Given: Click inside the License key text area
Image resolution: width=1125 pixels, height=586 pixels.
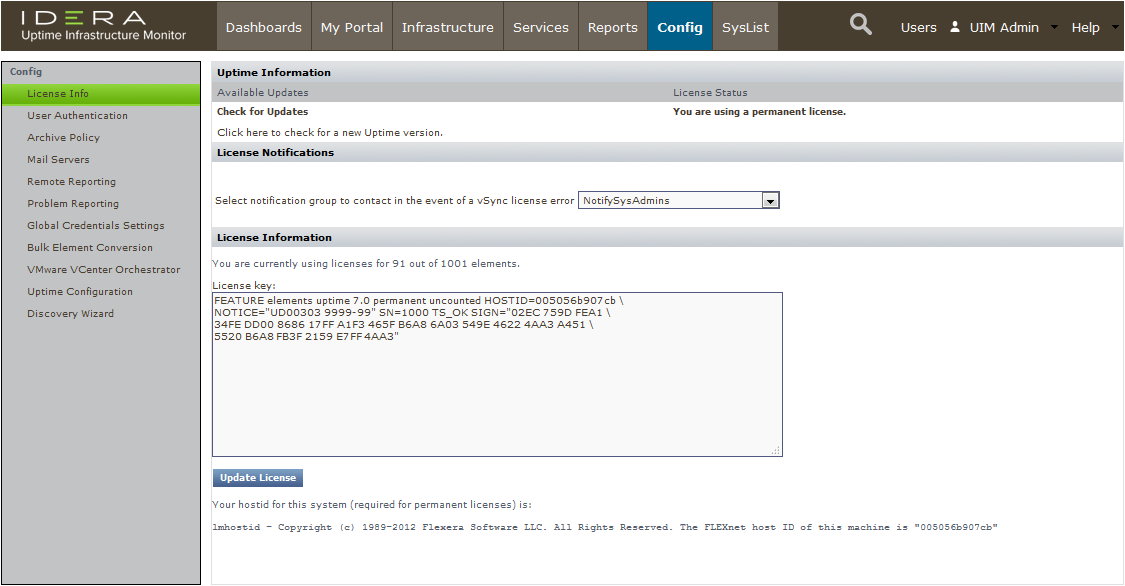Looking at the screenshot, I should 497,374.
